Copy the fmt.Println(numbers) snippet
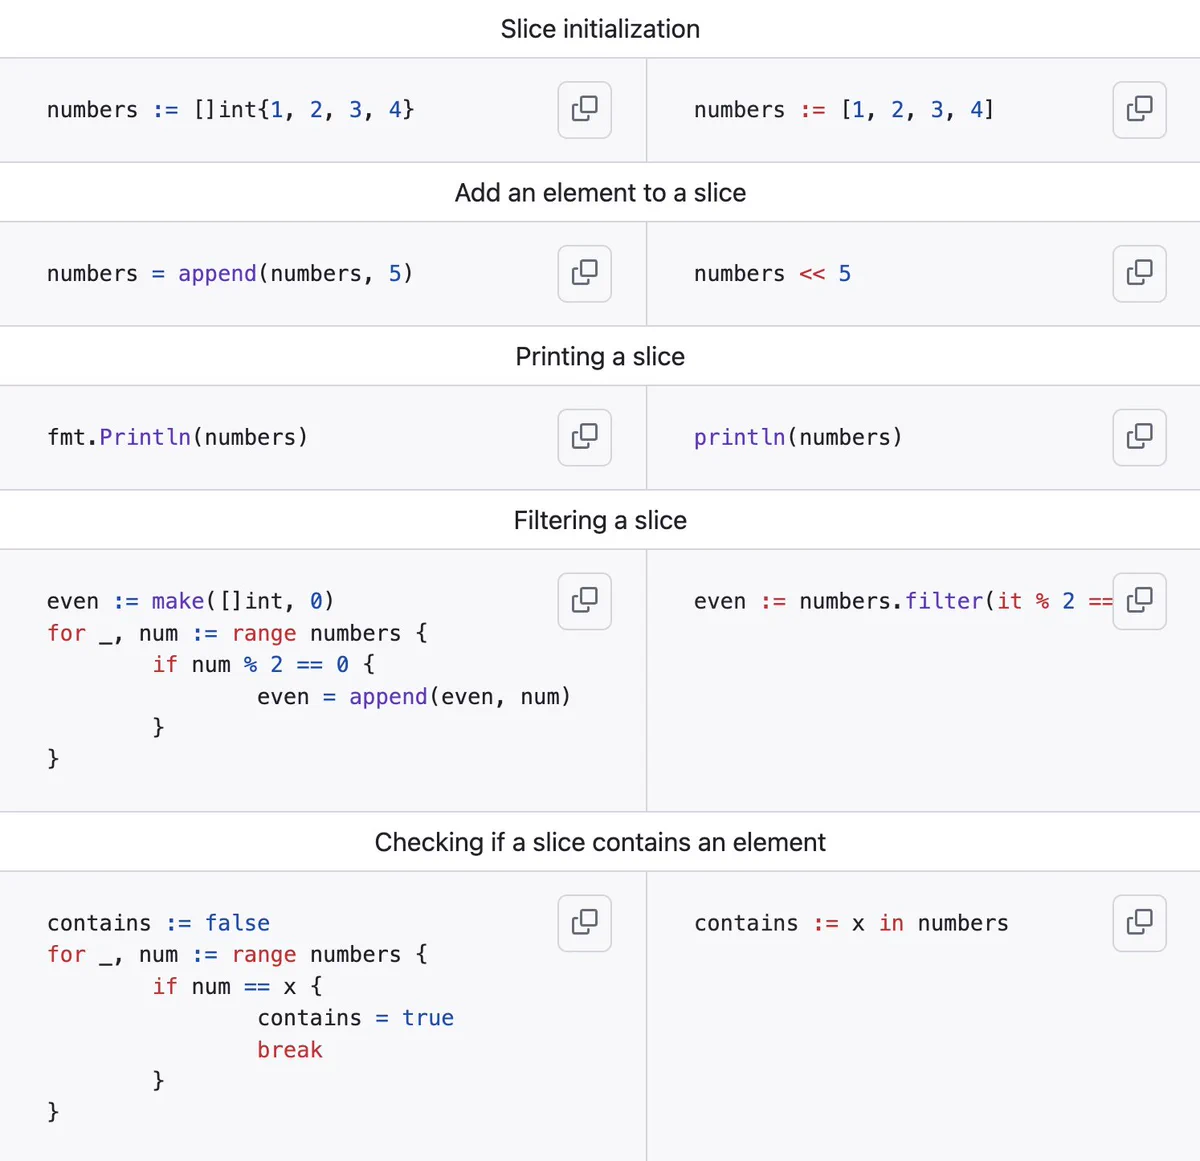 [x=585, y=437]
